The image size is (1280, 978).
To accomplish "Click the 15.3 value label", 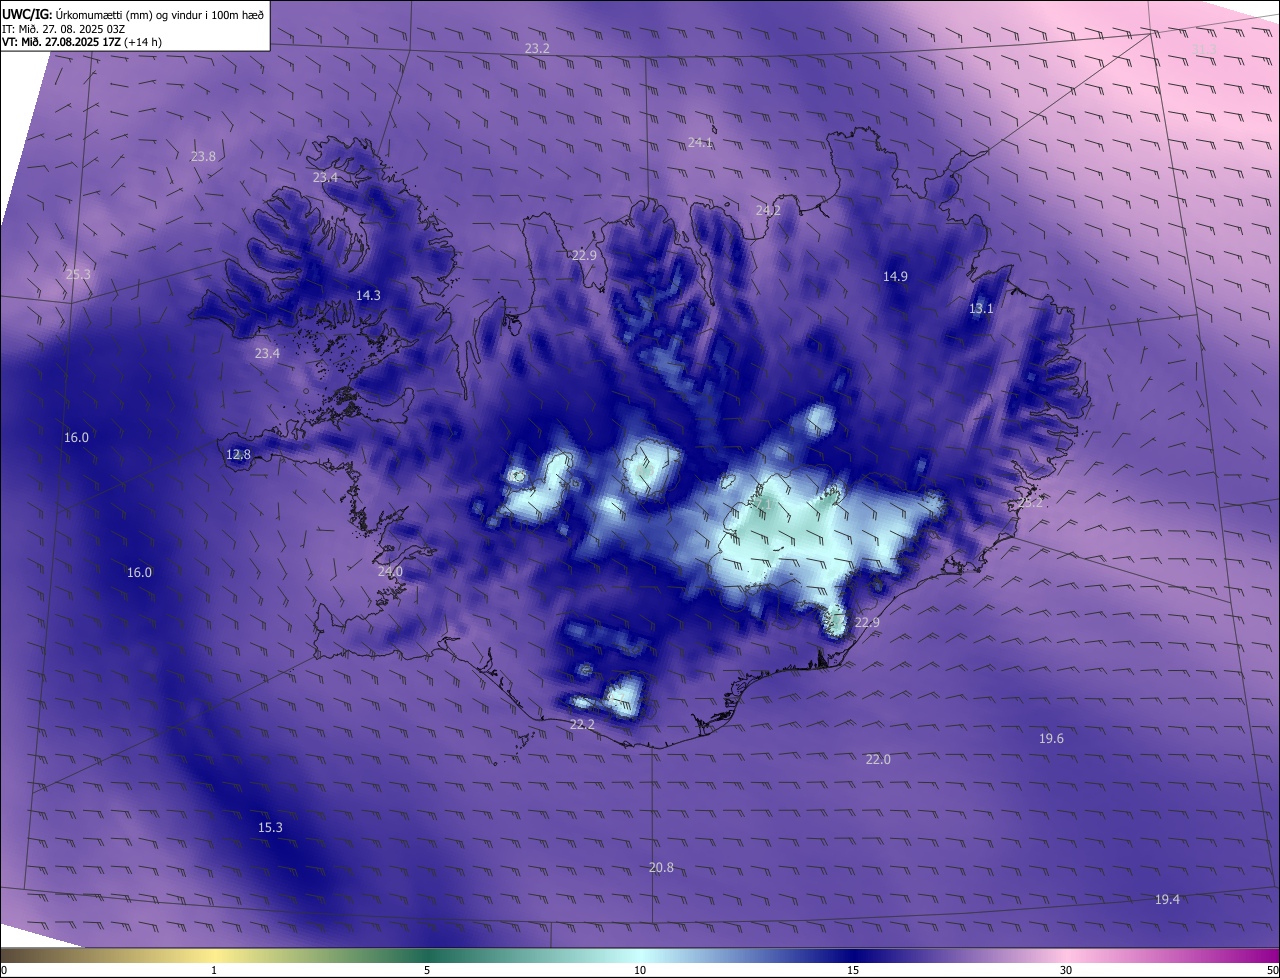I will point(270,827).
